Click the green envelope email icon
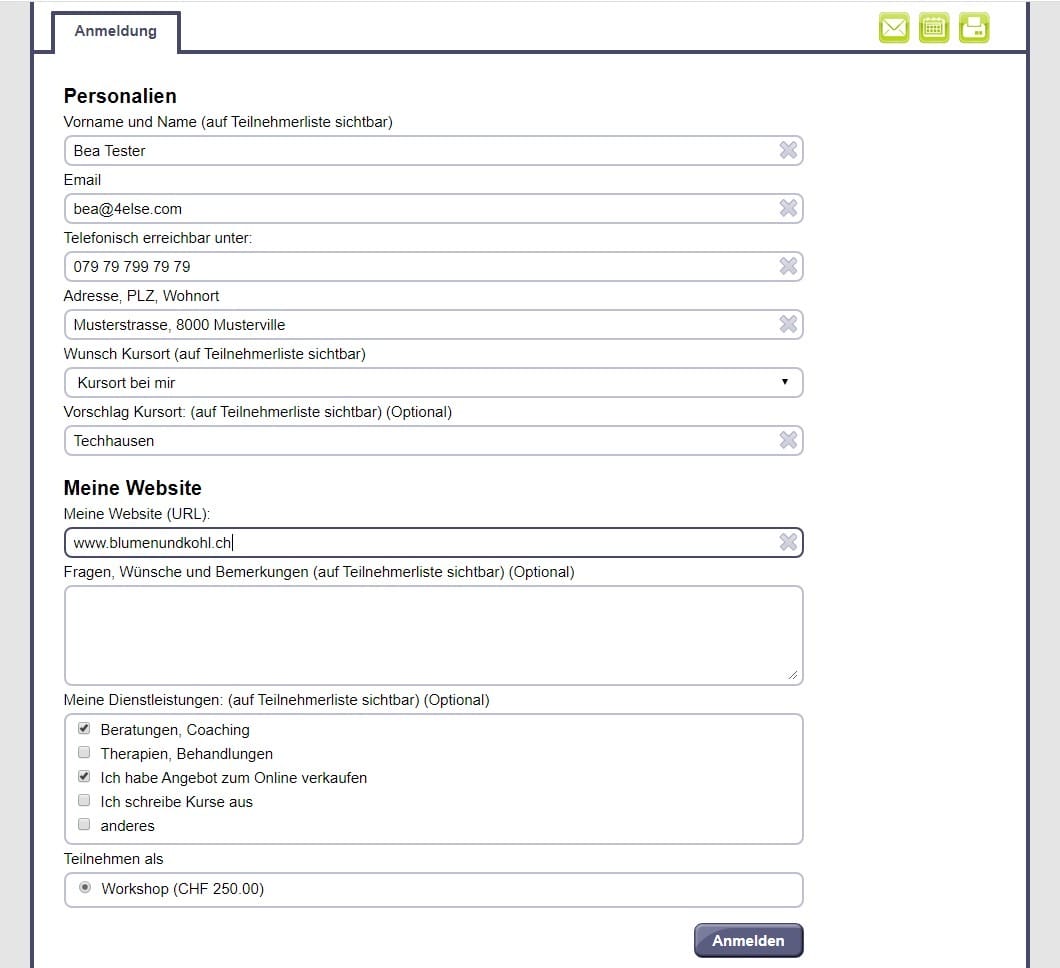The width and height of the screenshot is (1060, 968). [894, 28]
